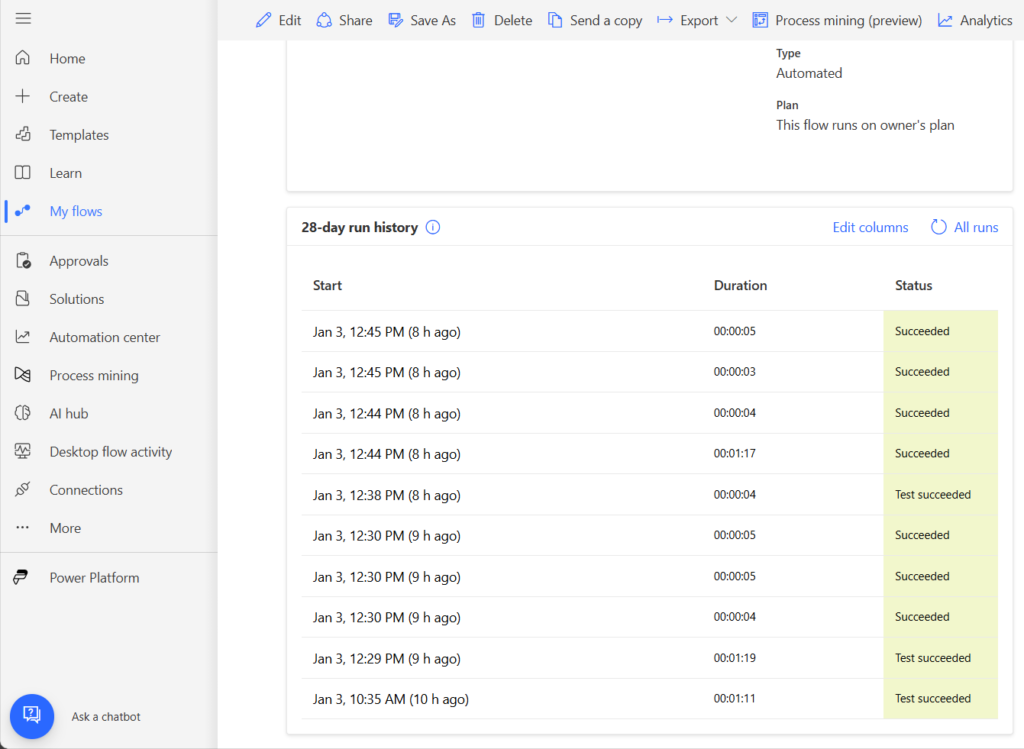
Task: Delete the flow using toolbar button
Action: pyautogui.click(x=502, y=20)
